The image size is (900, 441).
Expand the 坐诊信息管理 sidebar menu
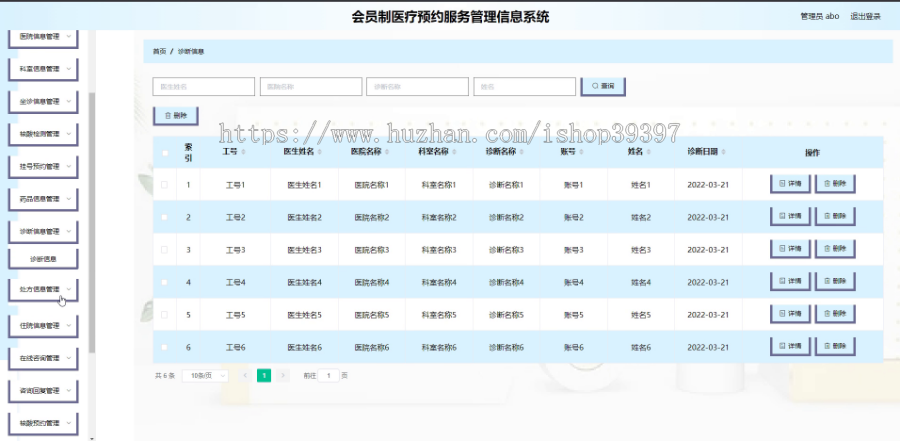click(43, 102)
